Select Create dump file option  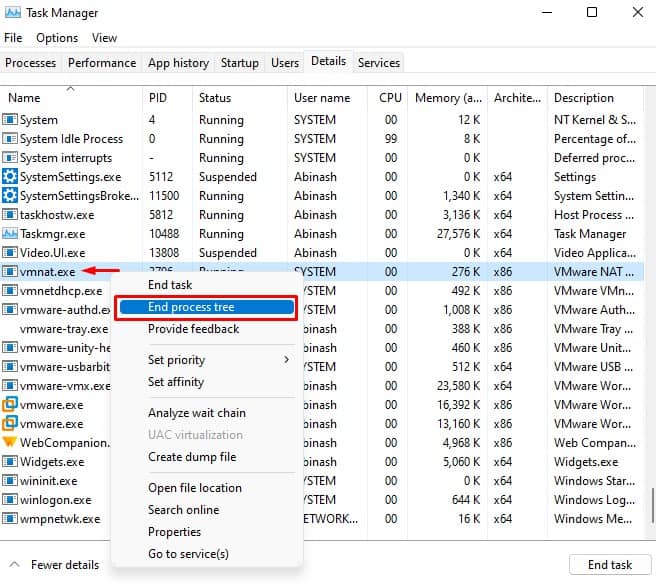pyautogui.click(x=192, y=457)
